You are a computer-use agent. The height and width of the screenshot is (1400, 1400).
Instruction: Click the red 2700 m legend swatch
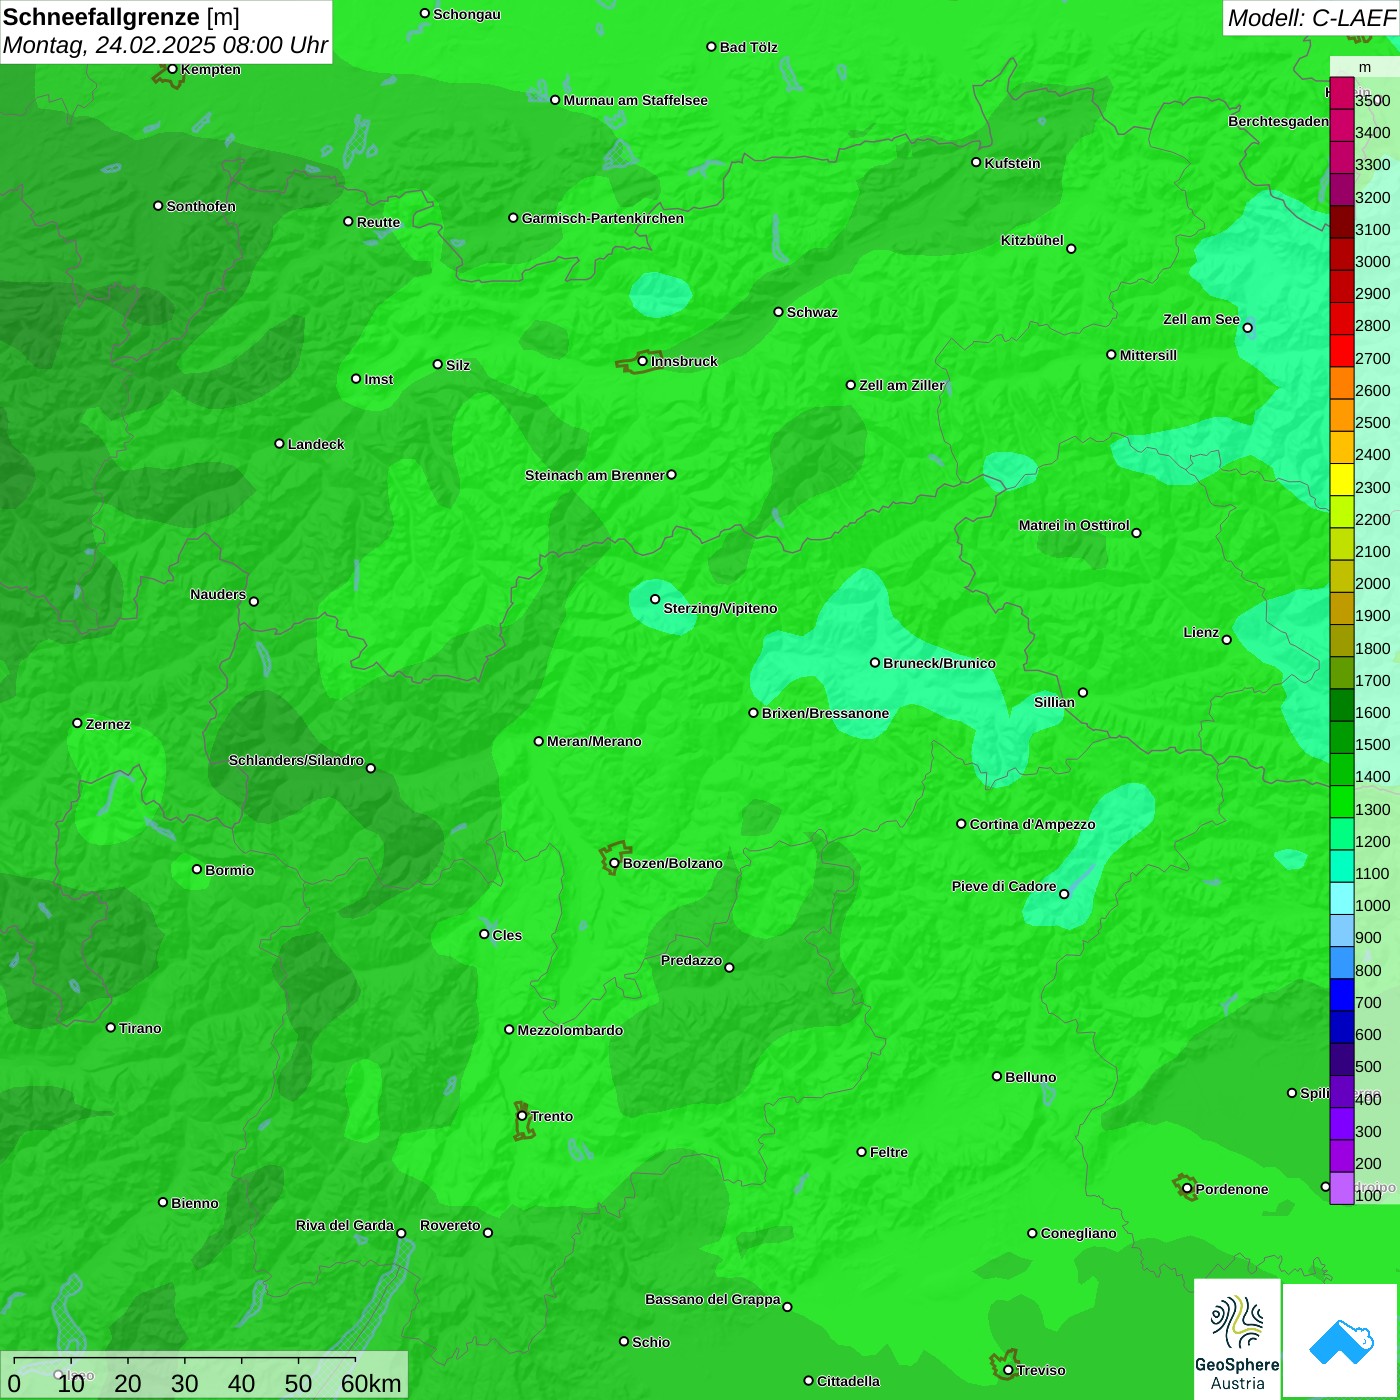pos(1342,351)
